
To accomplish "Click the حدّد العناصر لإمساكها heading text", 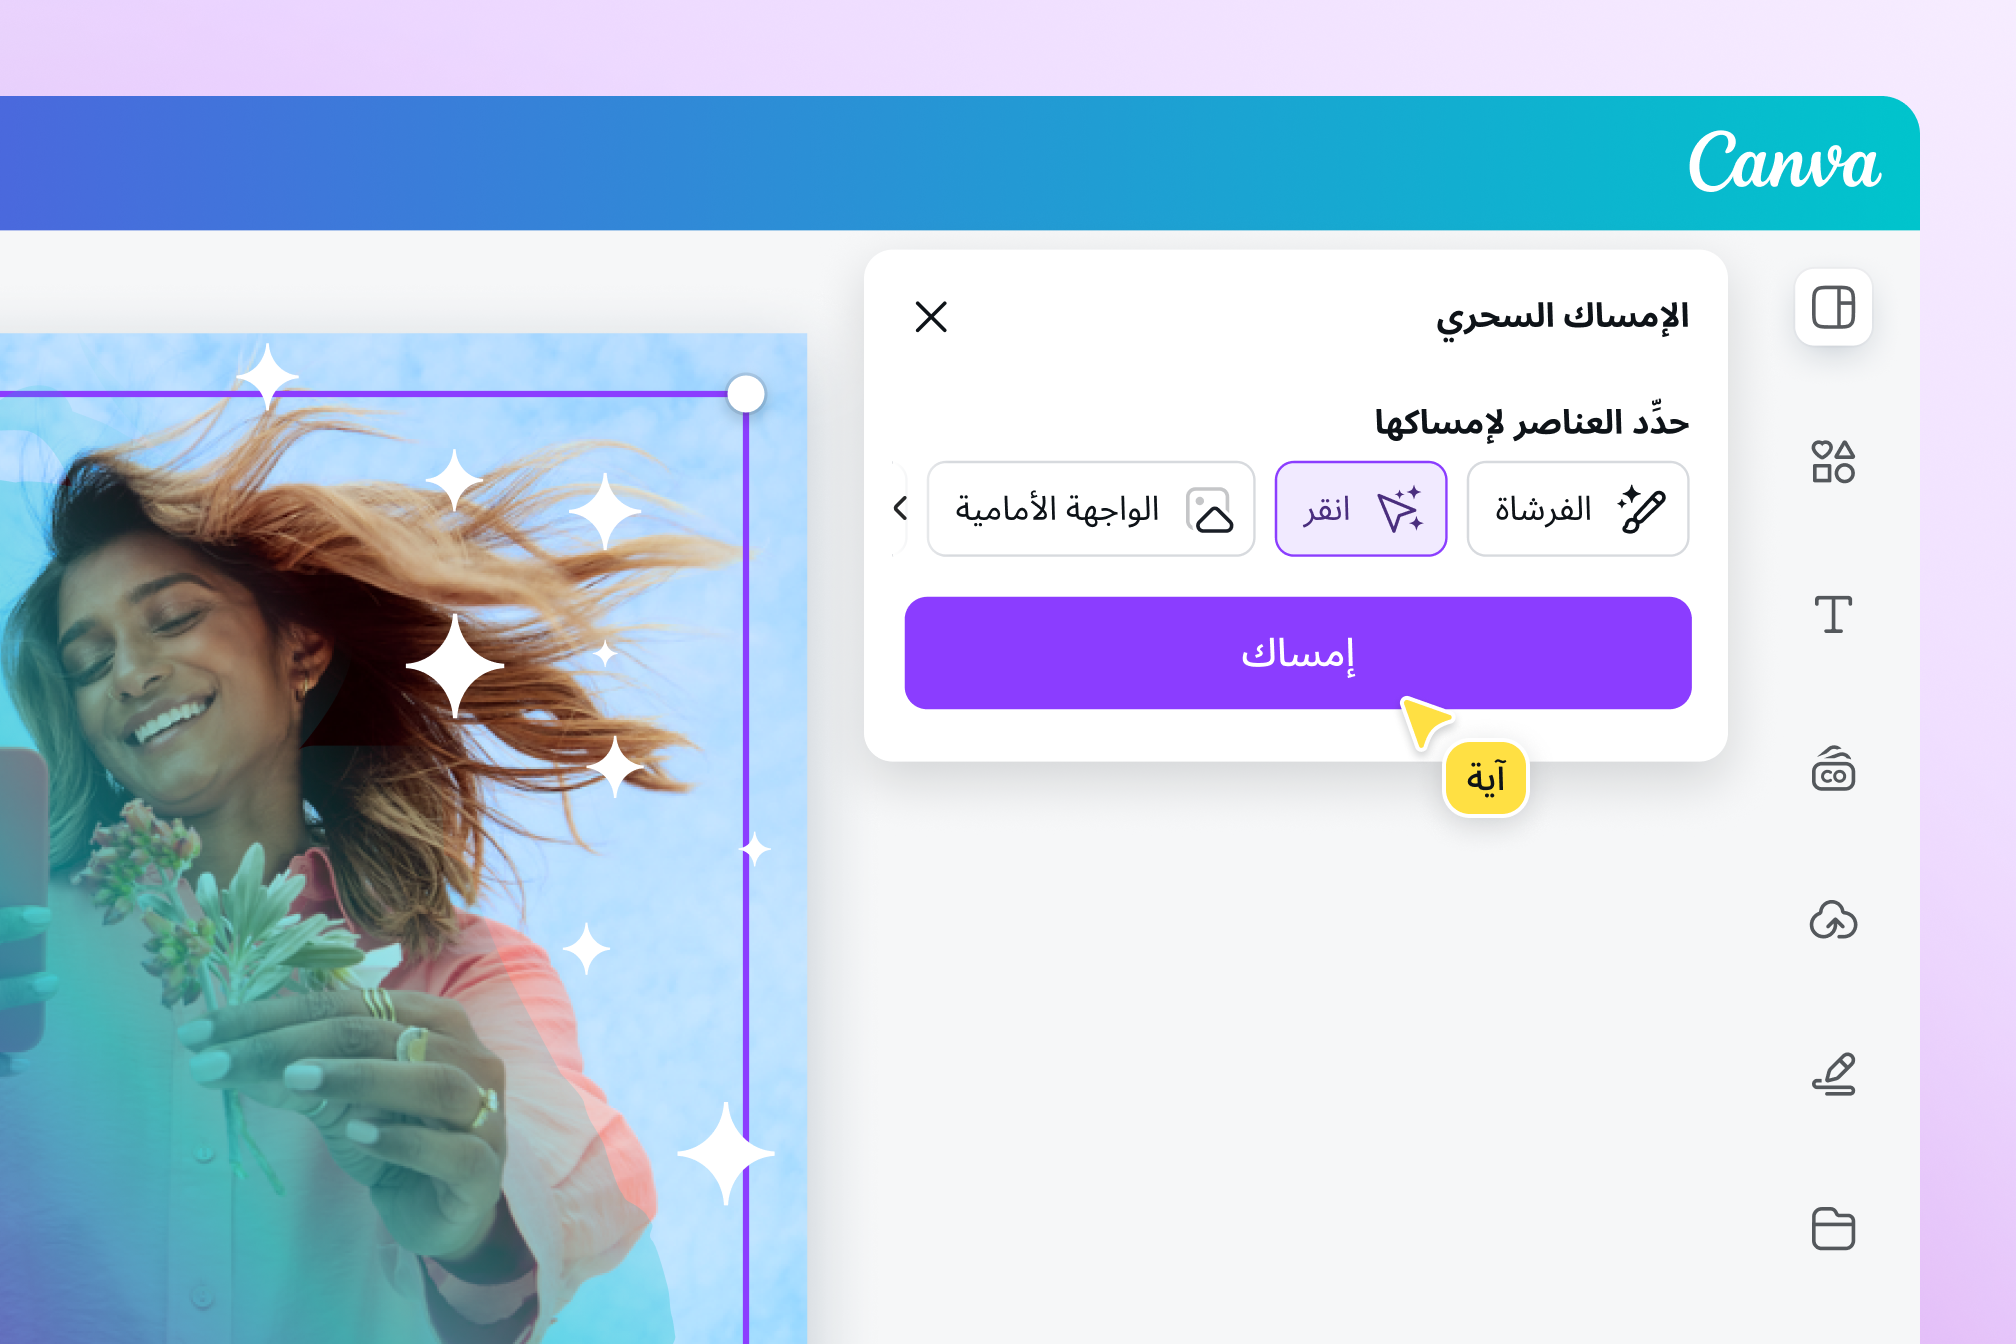I will (x=1532, y=422).
